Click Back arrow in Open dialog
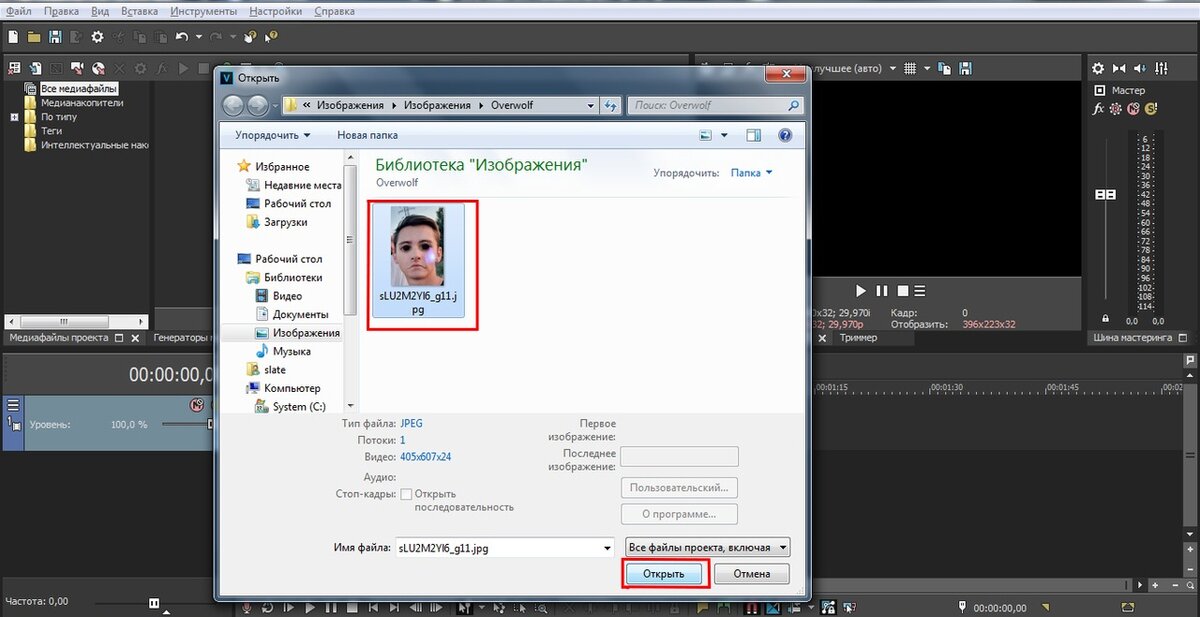Viewport: 1200px width, 617px height. click(x=233, y=105)
